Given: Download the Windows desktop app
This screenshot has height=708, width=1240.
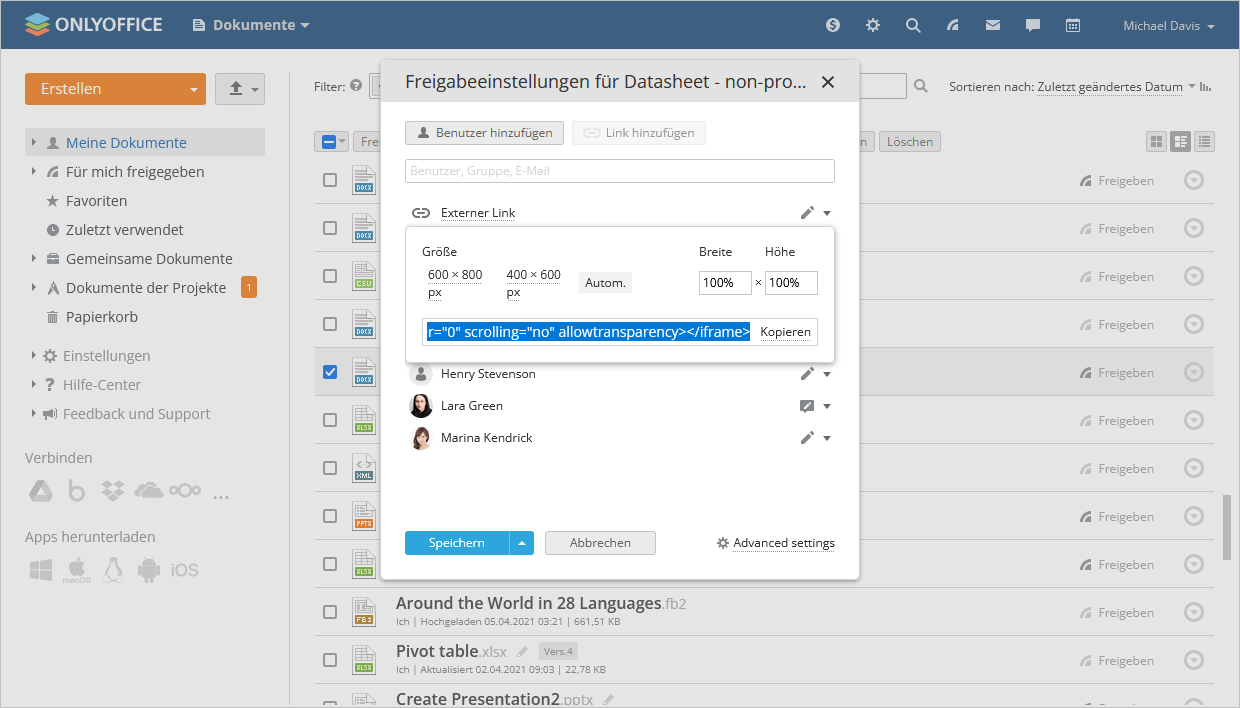Looking at the screenshot, I should click(40, 570).
